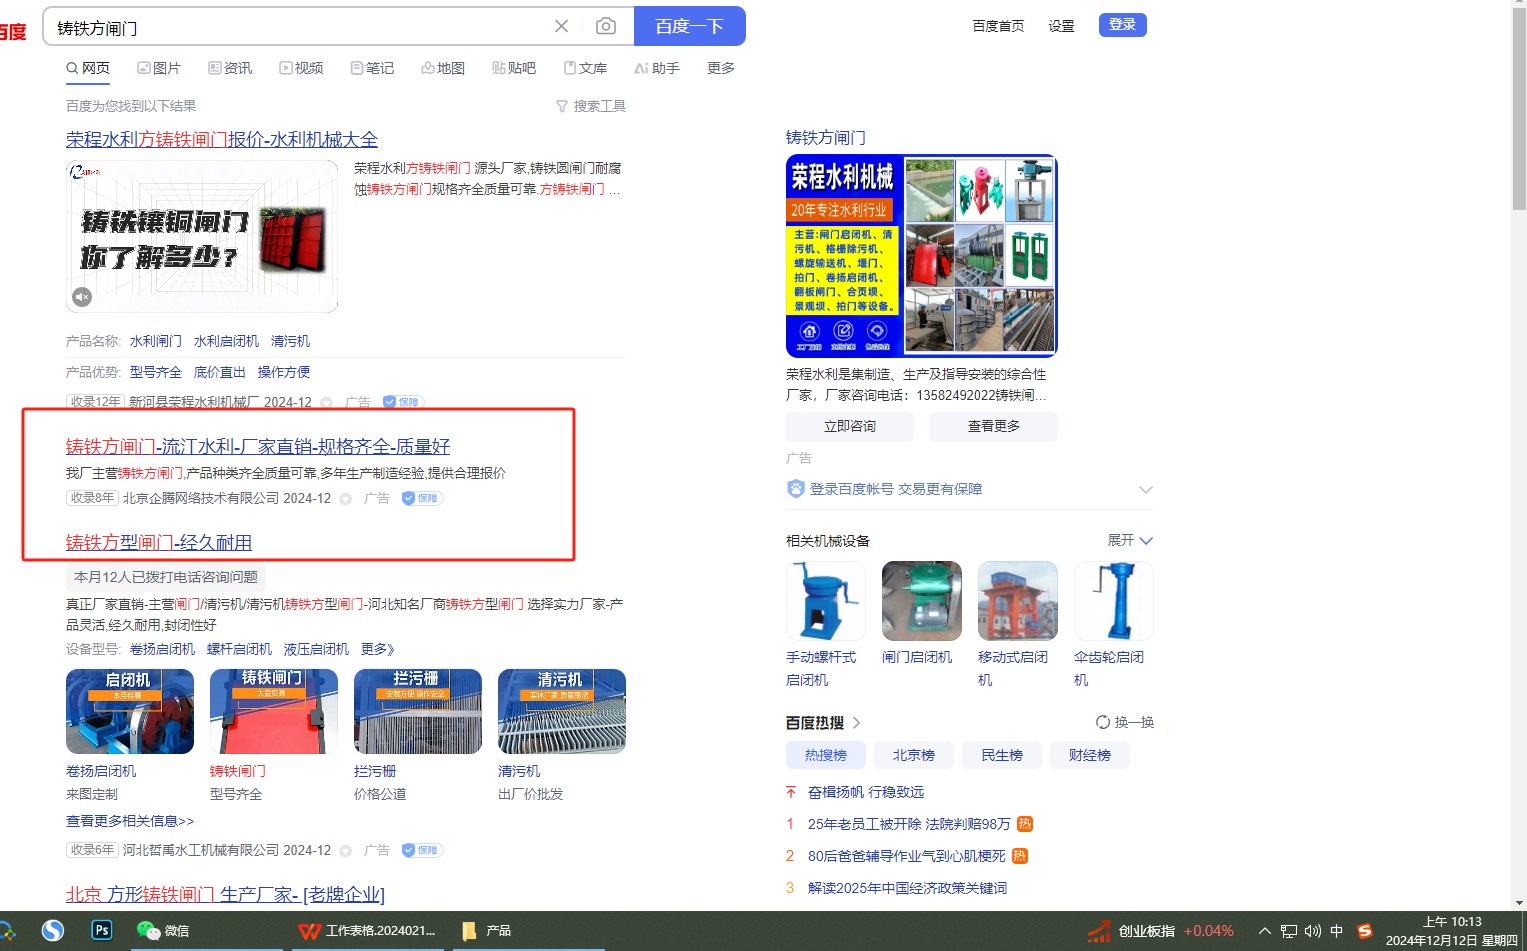Open WeChat (微信) from the taskbar
1527x951 pixels.
click(x=163, y=930)
